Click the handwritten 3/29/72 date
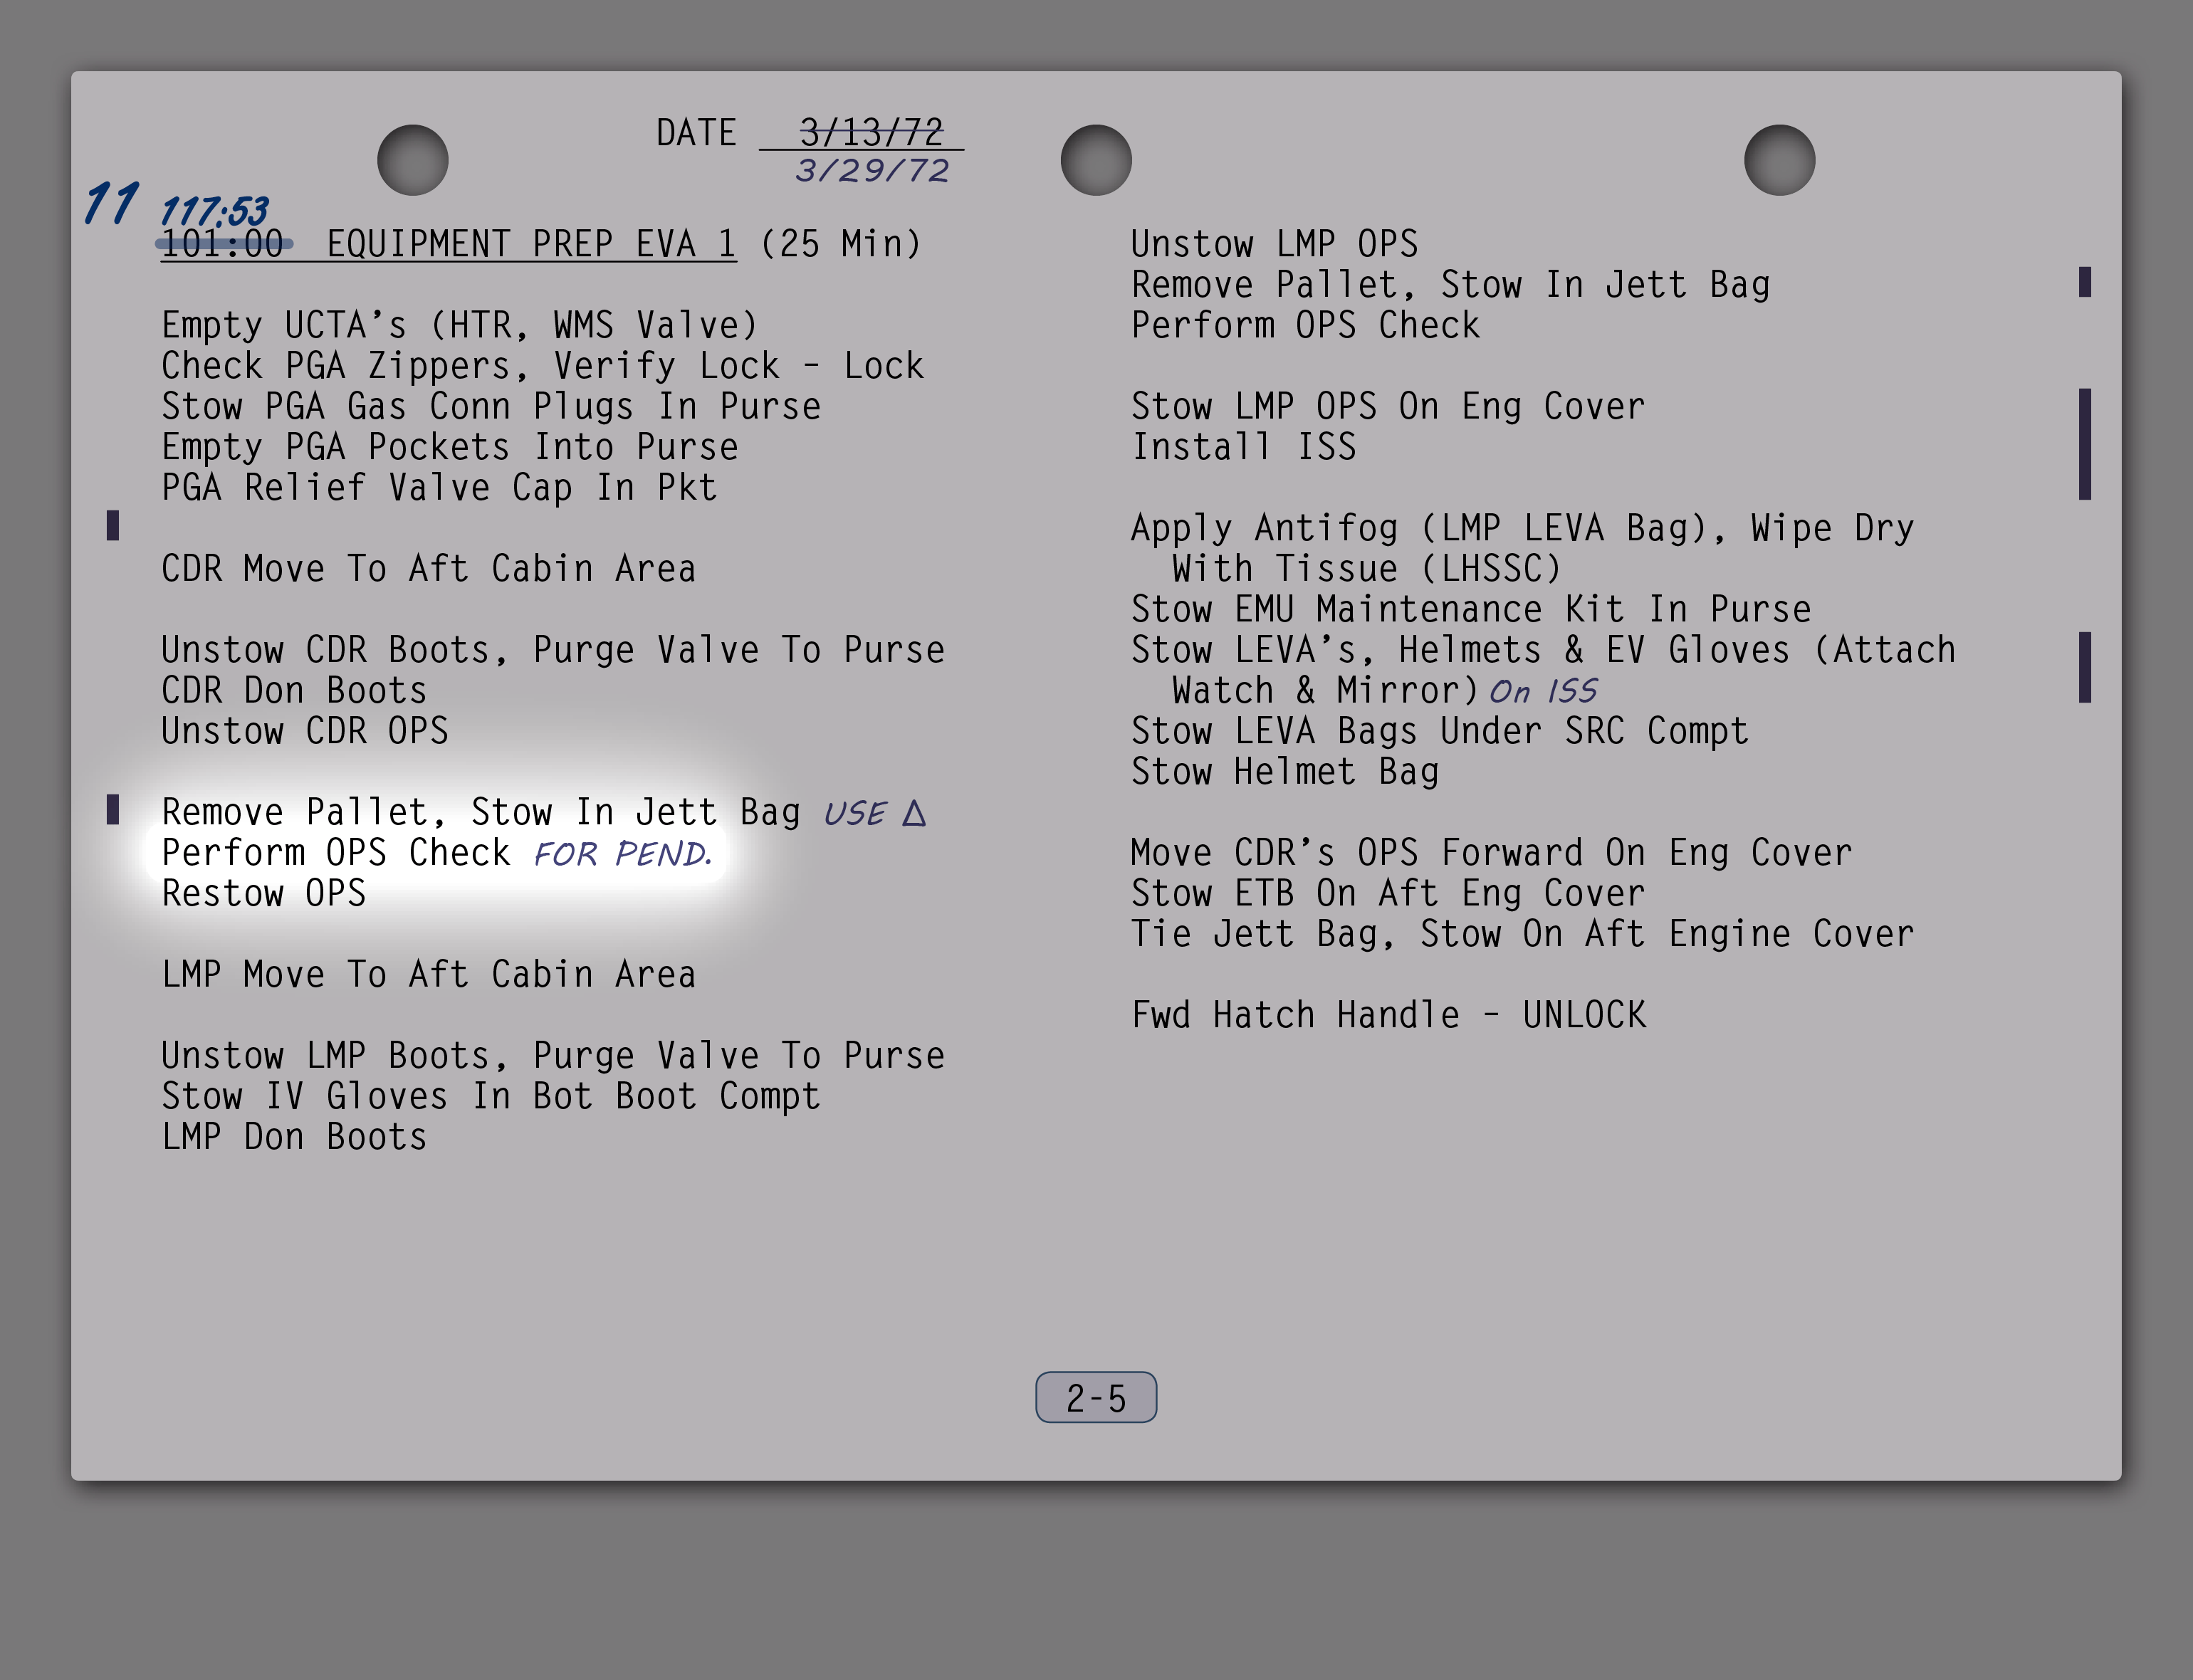2193x1680 pixels. coord(871,171)
